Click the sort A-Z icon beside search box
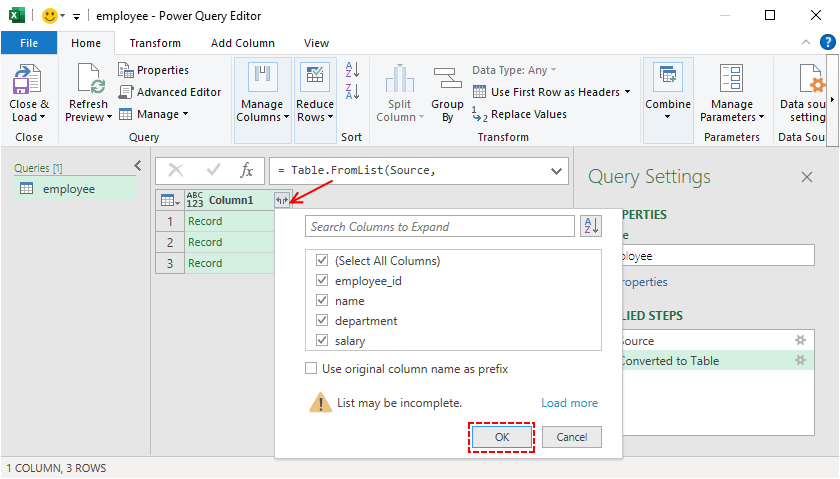This screenshot has height=479, width=840. (591, 227)
